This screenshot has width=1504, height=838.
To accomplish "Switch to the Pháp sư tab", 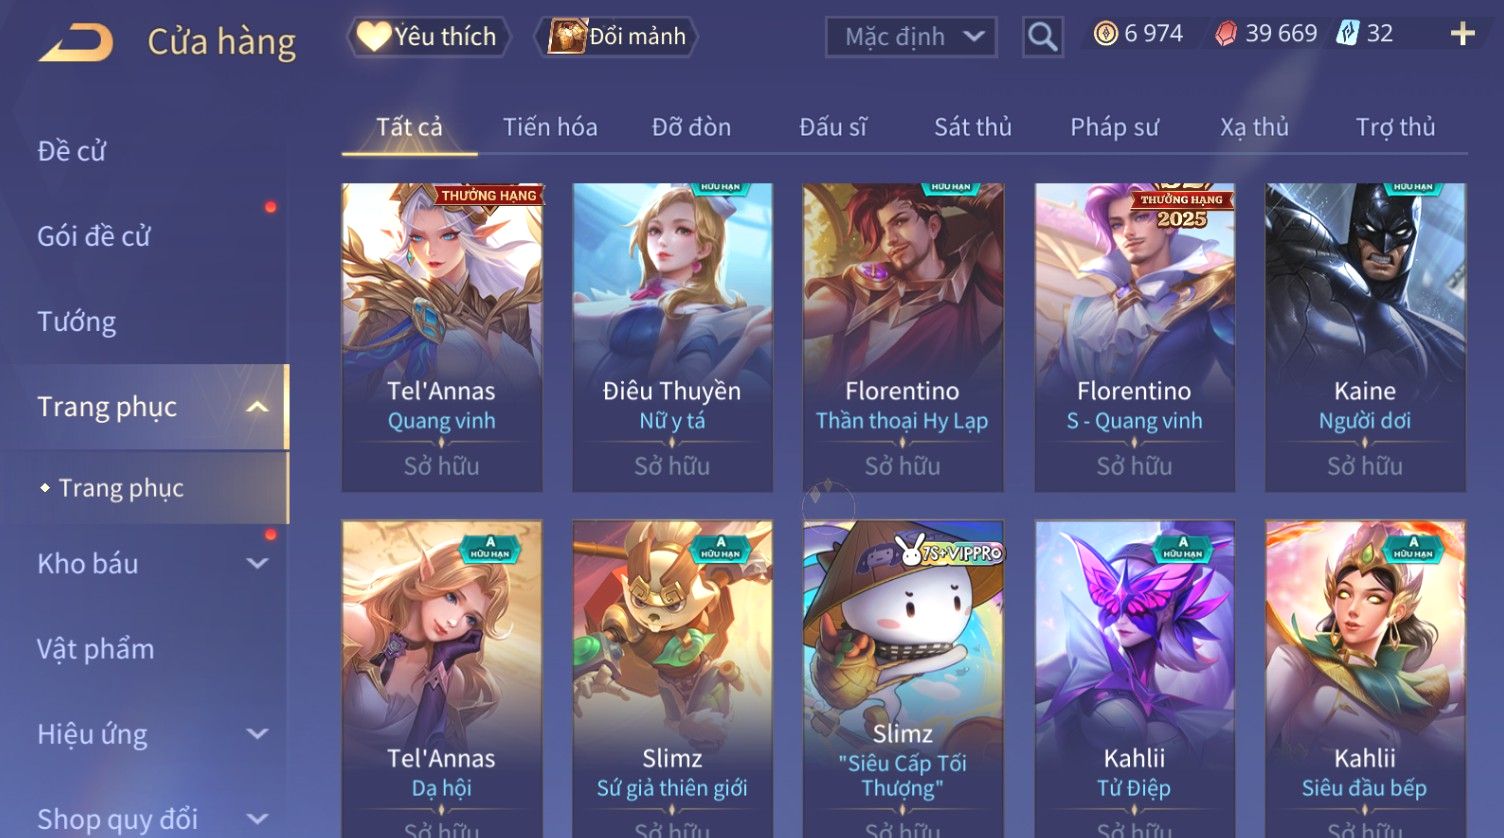I will (1114, 127).
